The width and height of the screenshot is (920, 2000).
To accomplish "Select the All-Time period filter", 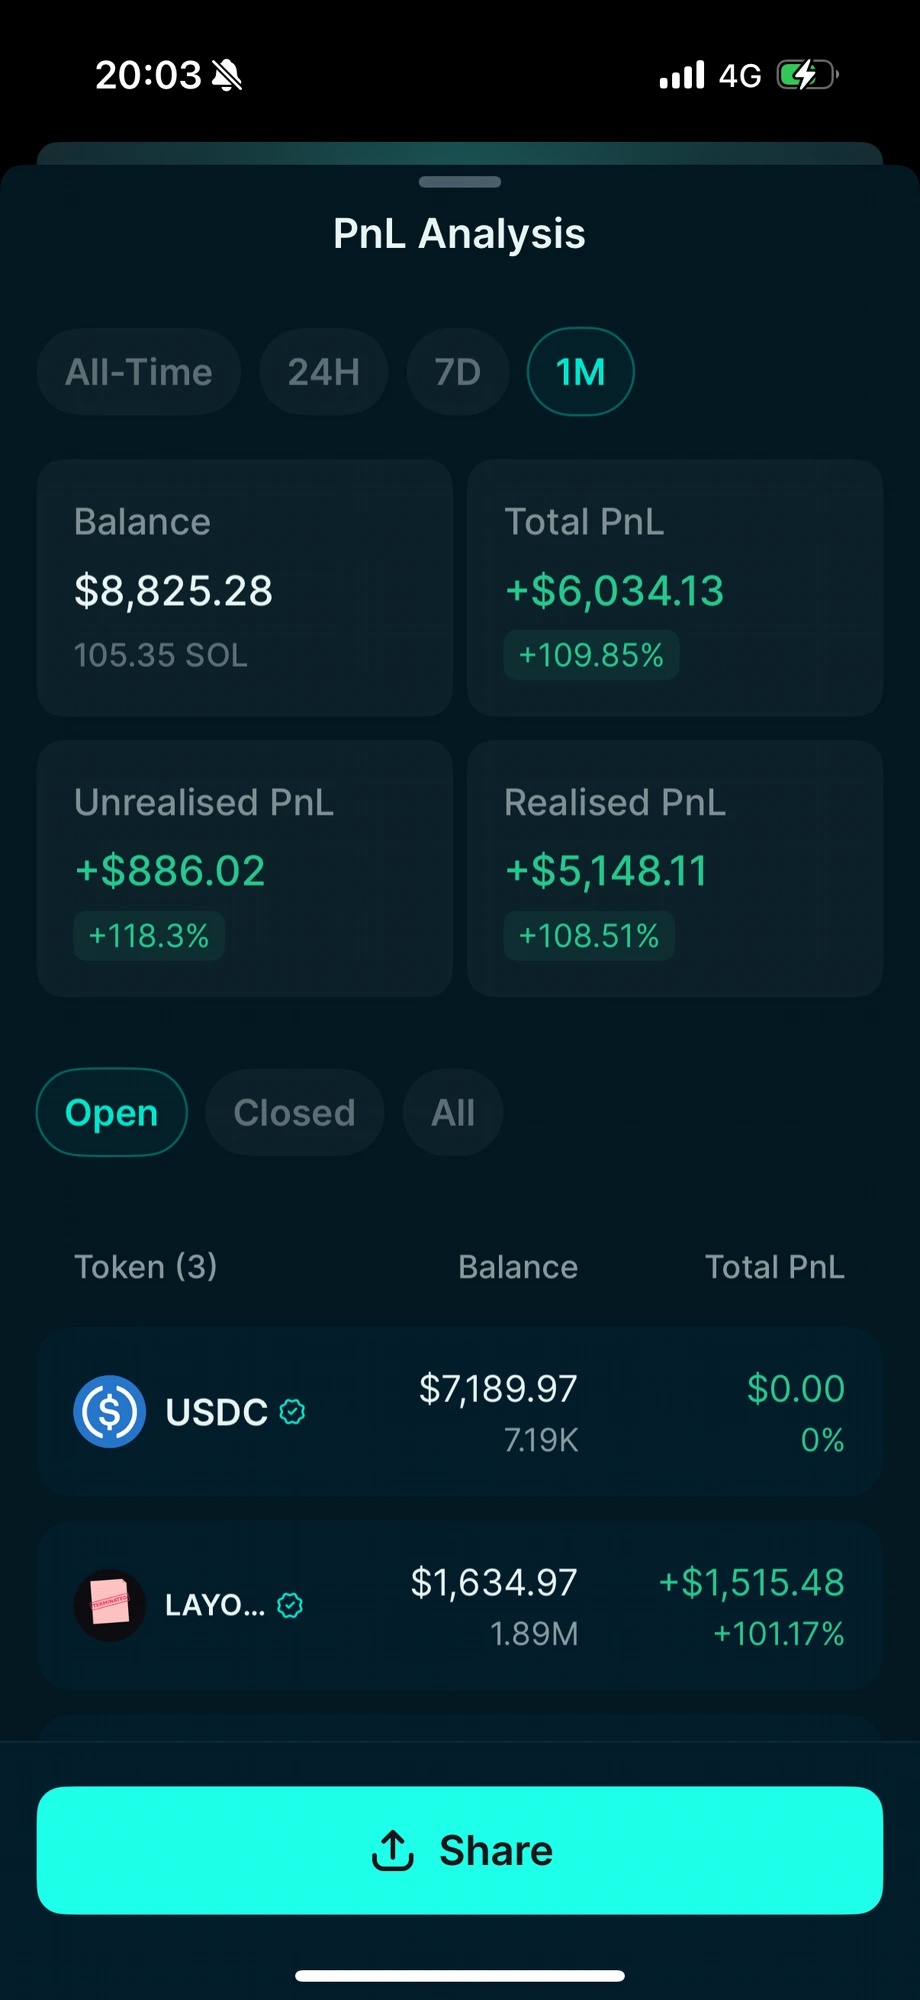I will (x=139, y=372).
